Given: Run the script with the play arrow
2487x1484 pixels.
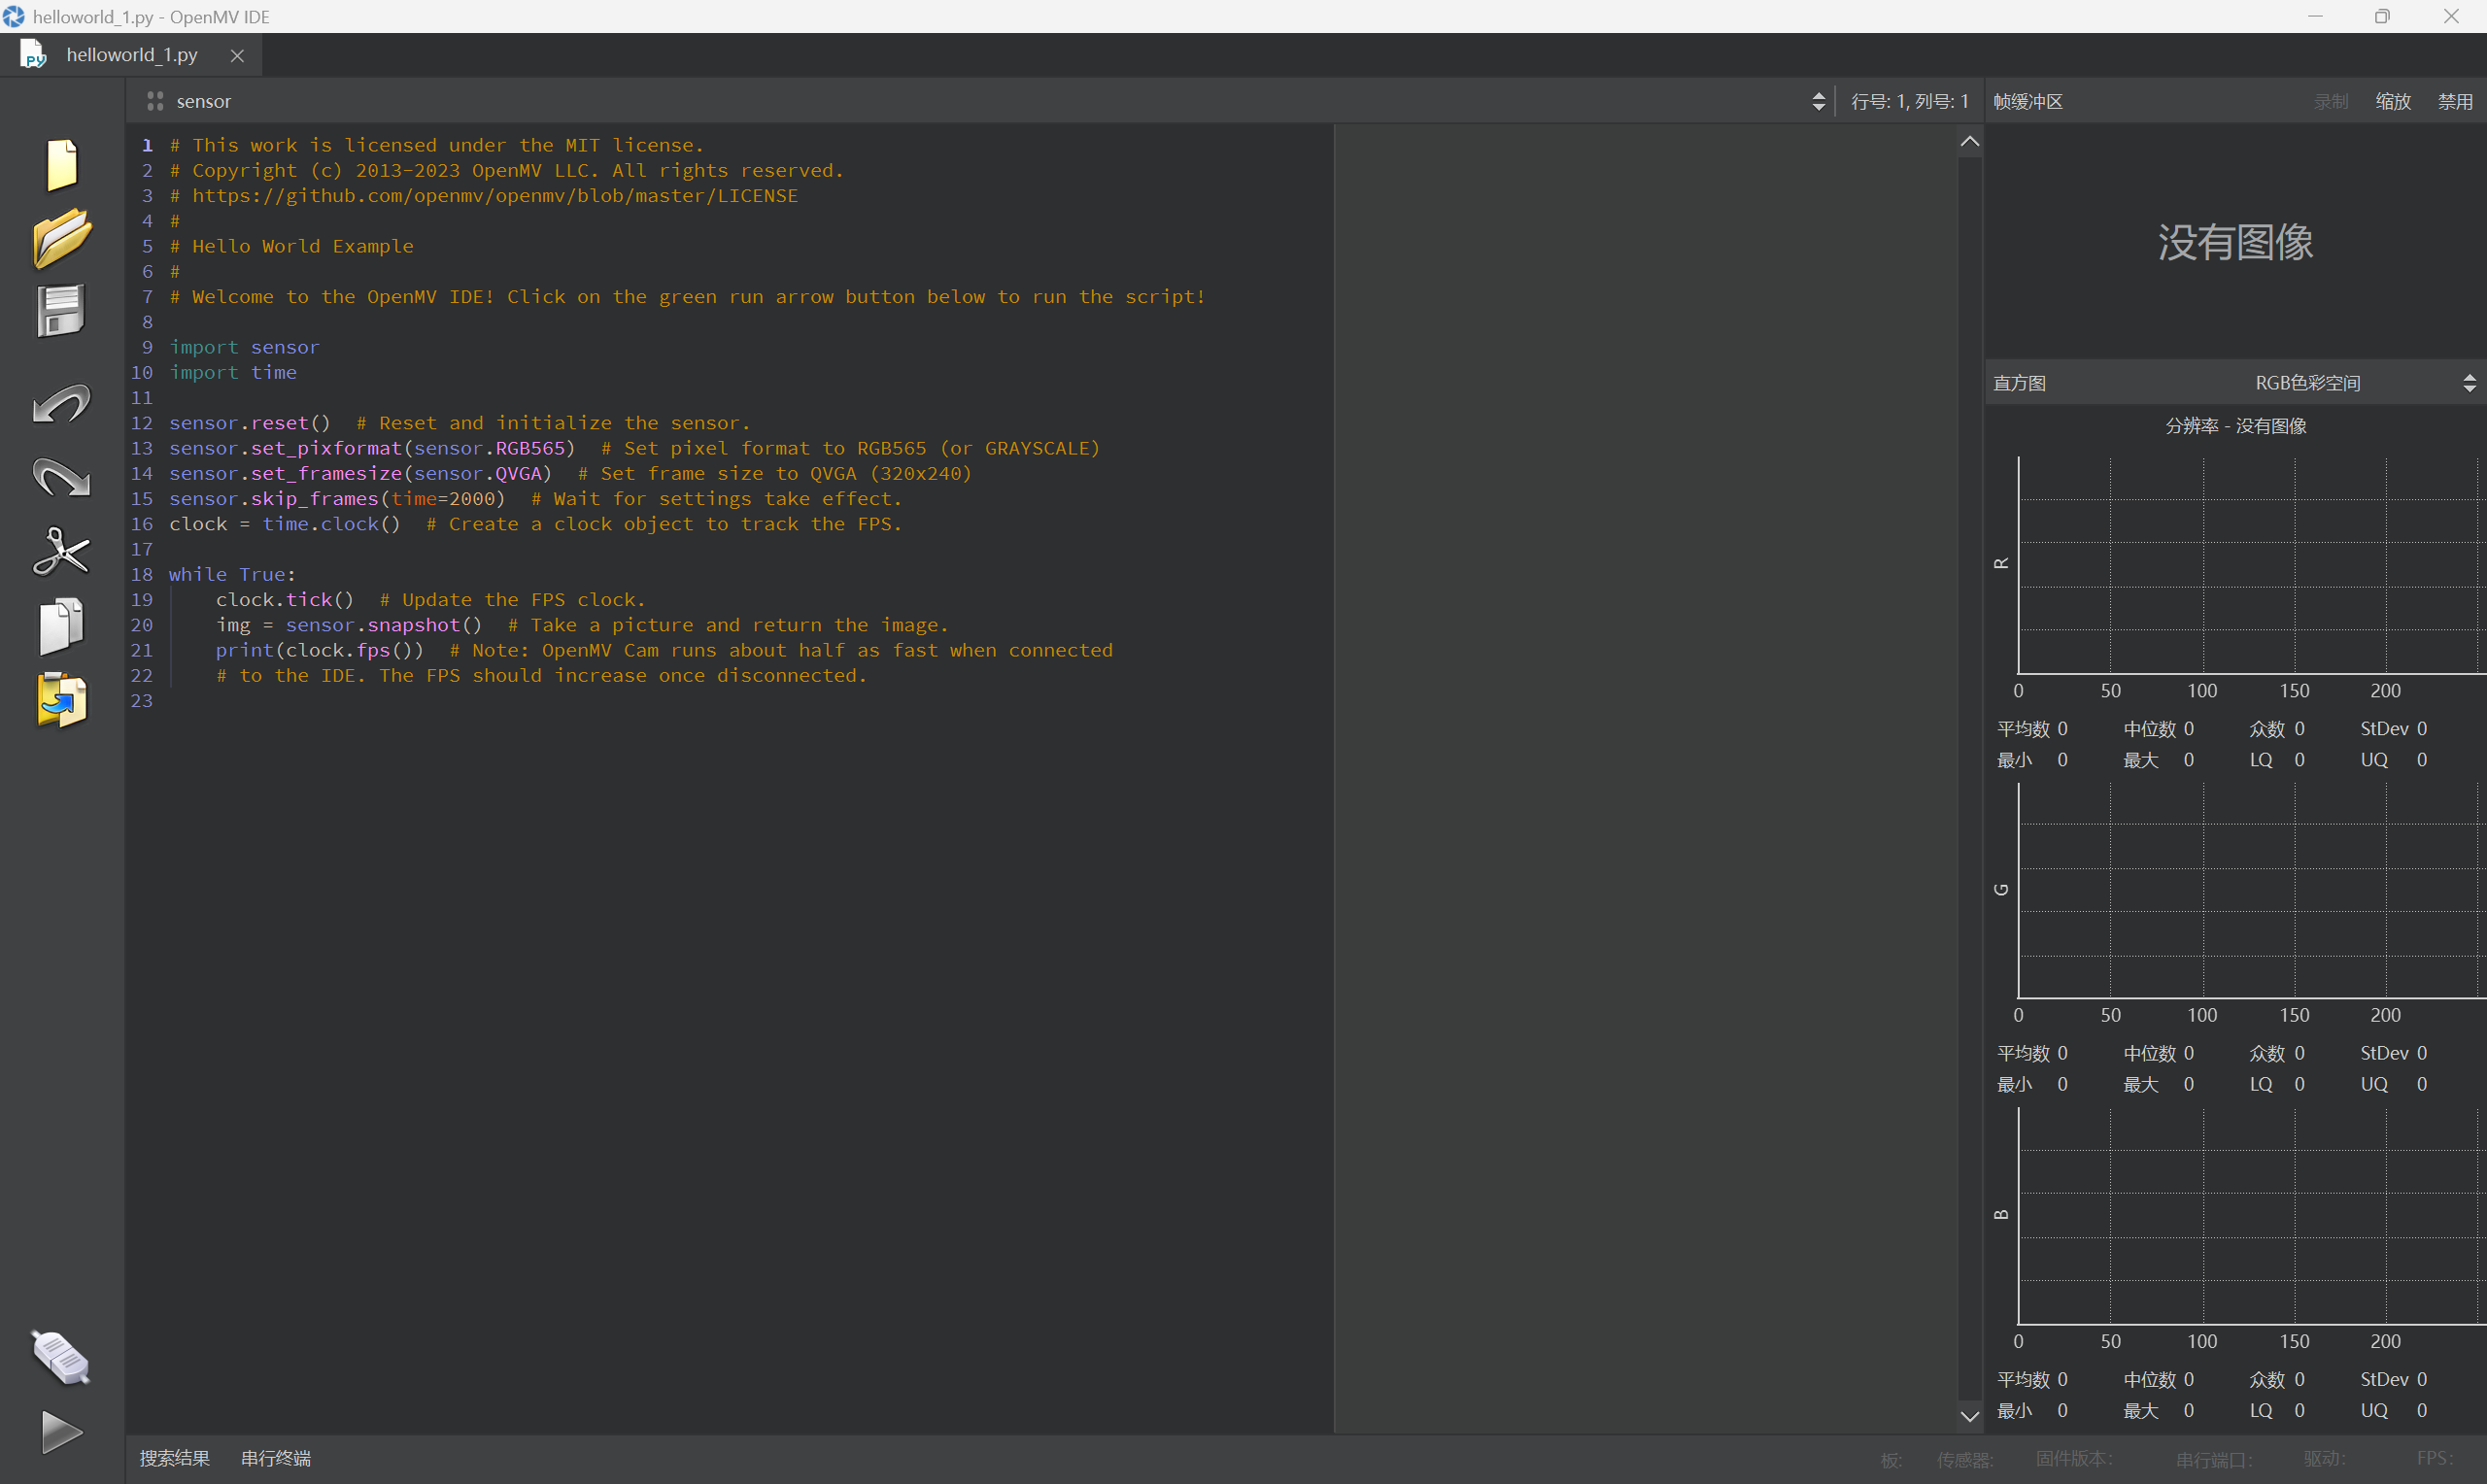Looking at the screenshot, I should (x=62, y=1432).
